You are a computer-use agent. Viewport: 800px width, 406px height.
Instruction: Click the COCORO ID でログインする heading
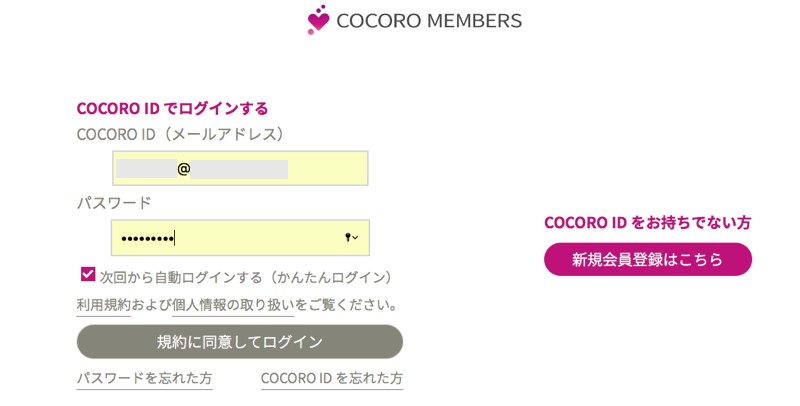coord(172,108)
